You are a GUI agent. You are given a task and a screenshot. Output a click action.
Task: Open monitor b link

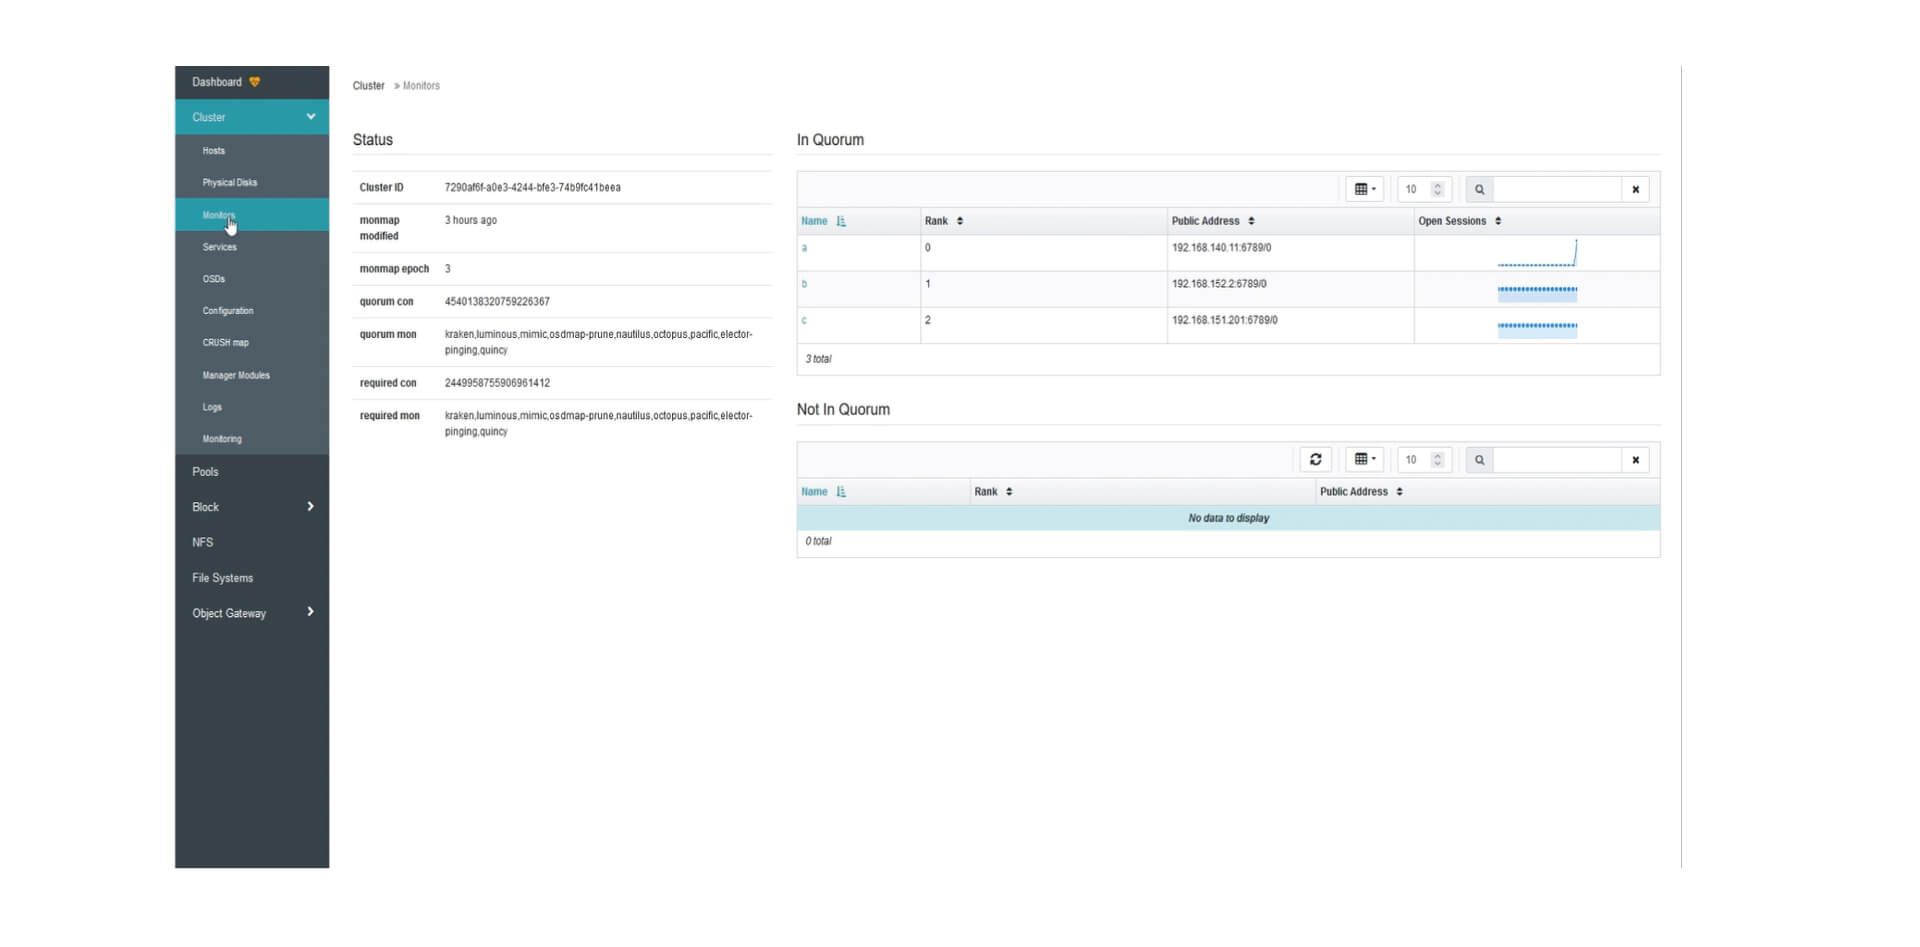click(804, 284)
